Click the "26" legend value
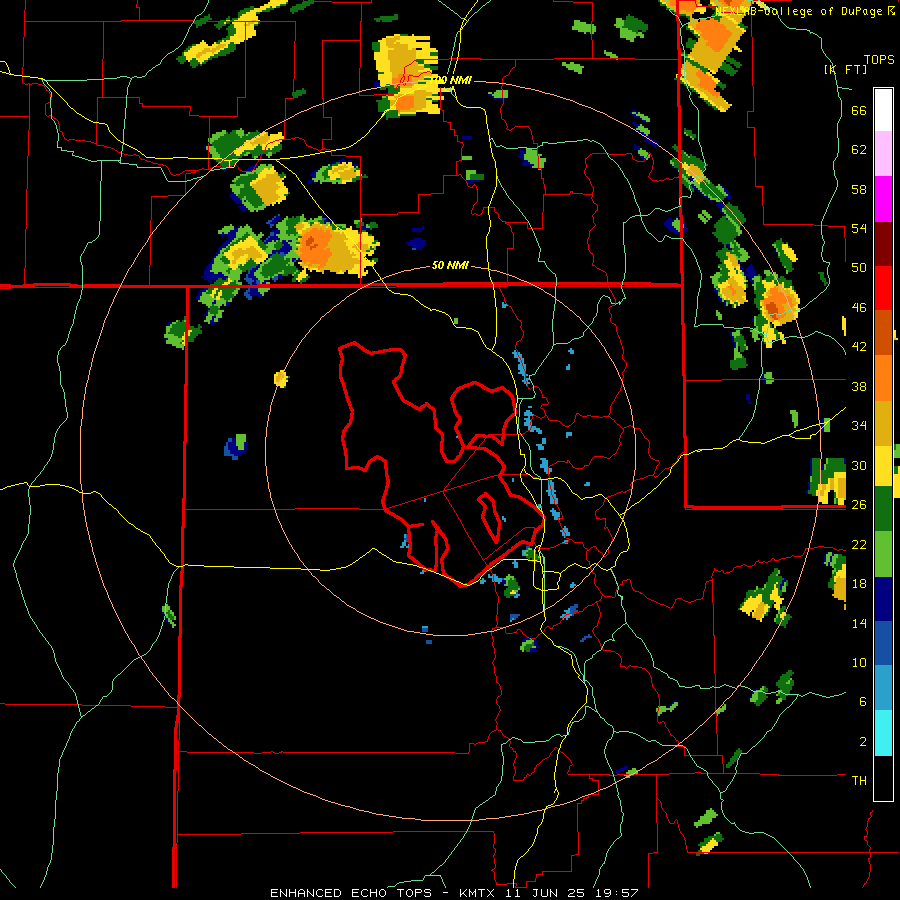 (x=859, y=505)
